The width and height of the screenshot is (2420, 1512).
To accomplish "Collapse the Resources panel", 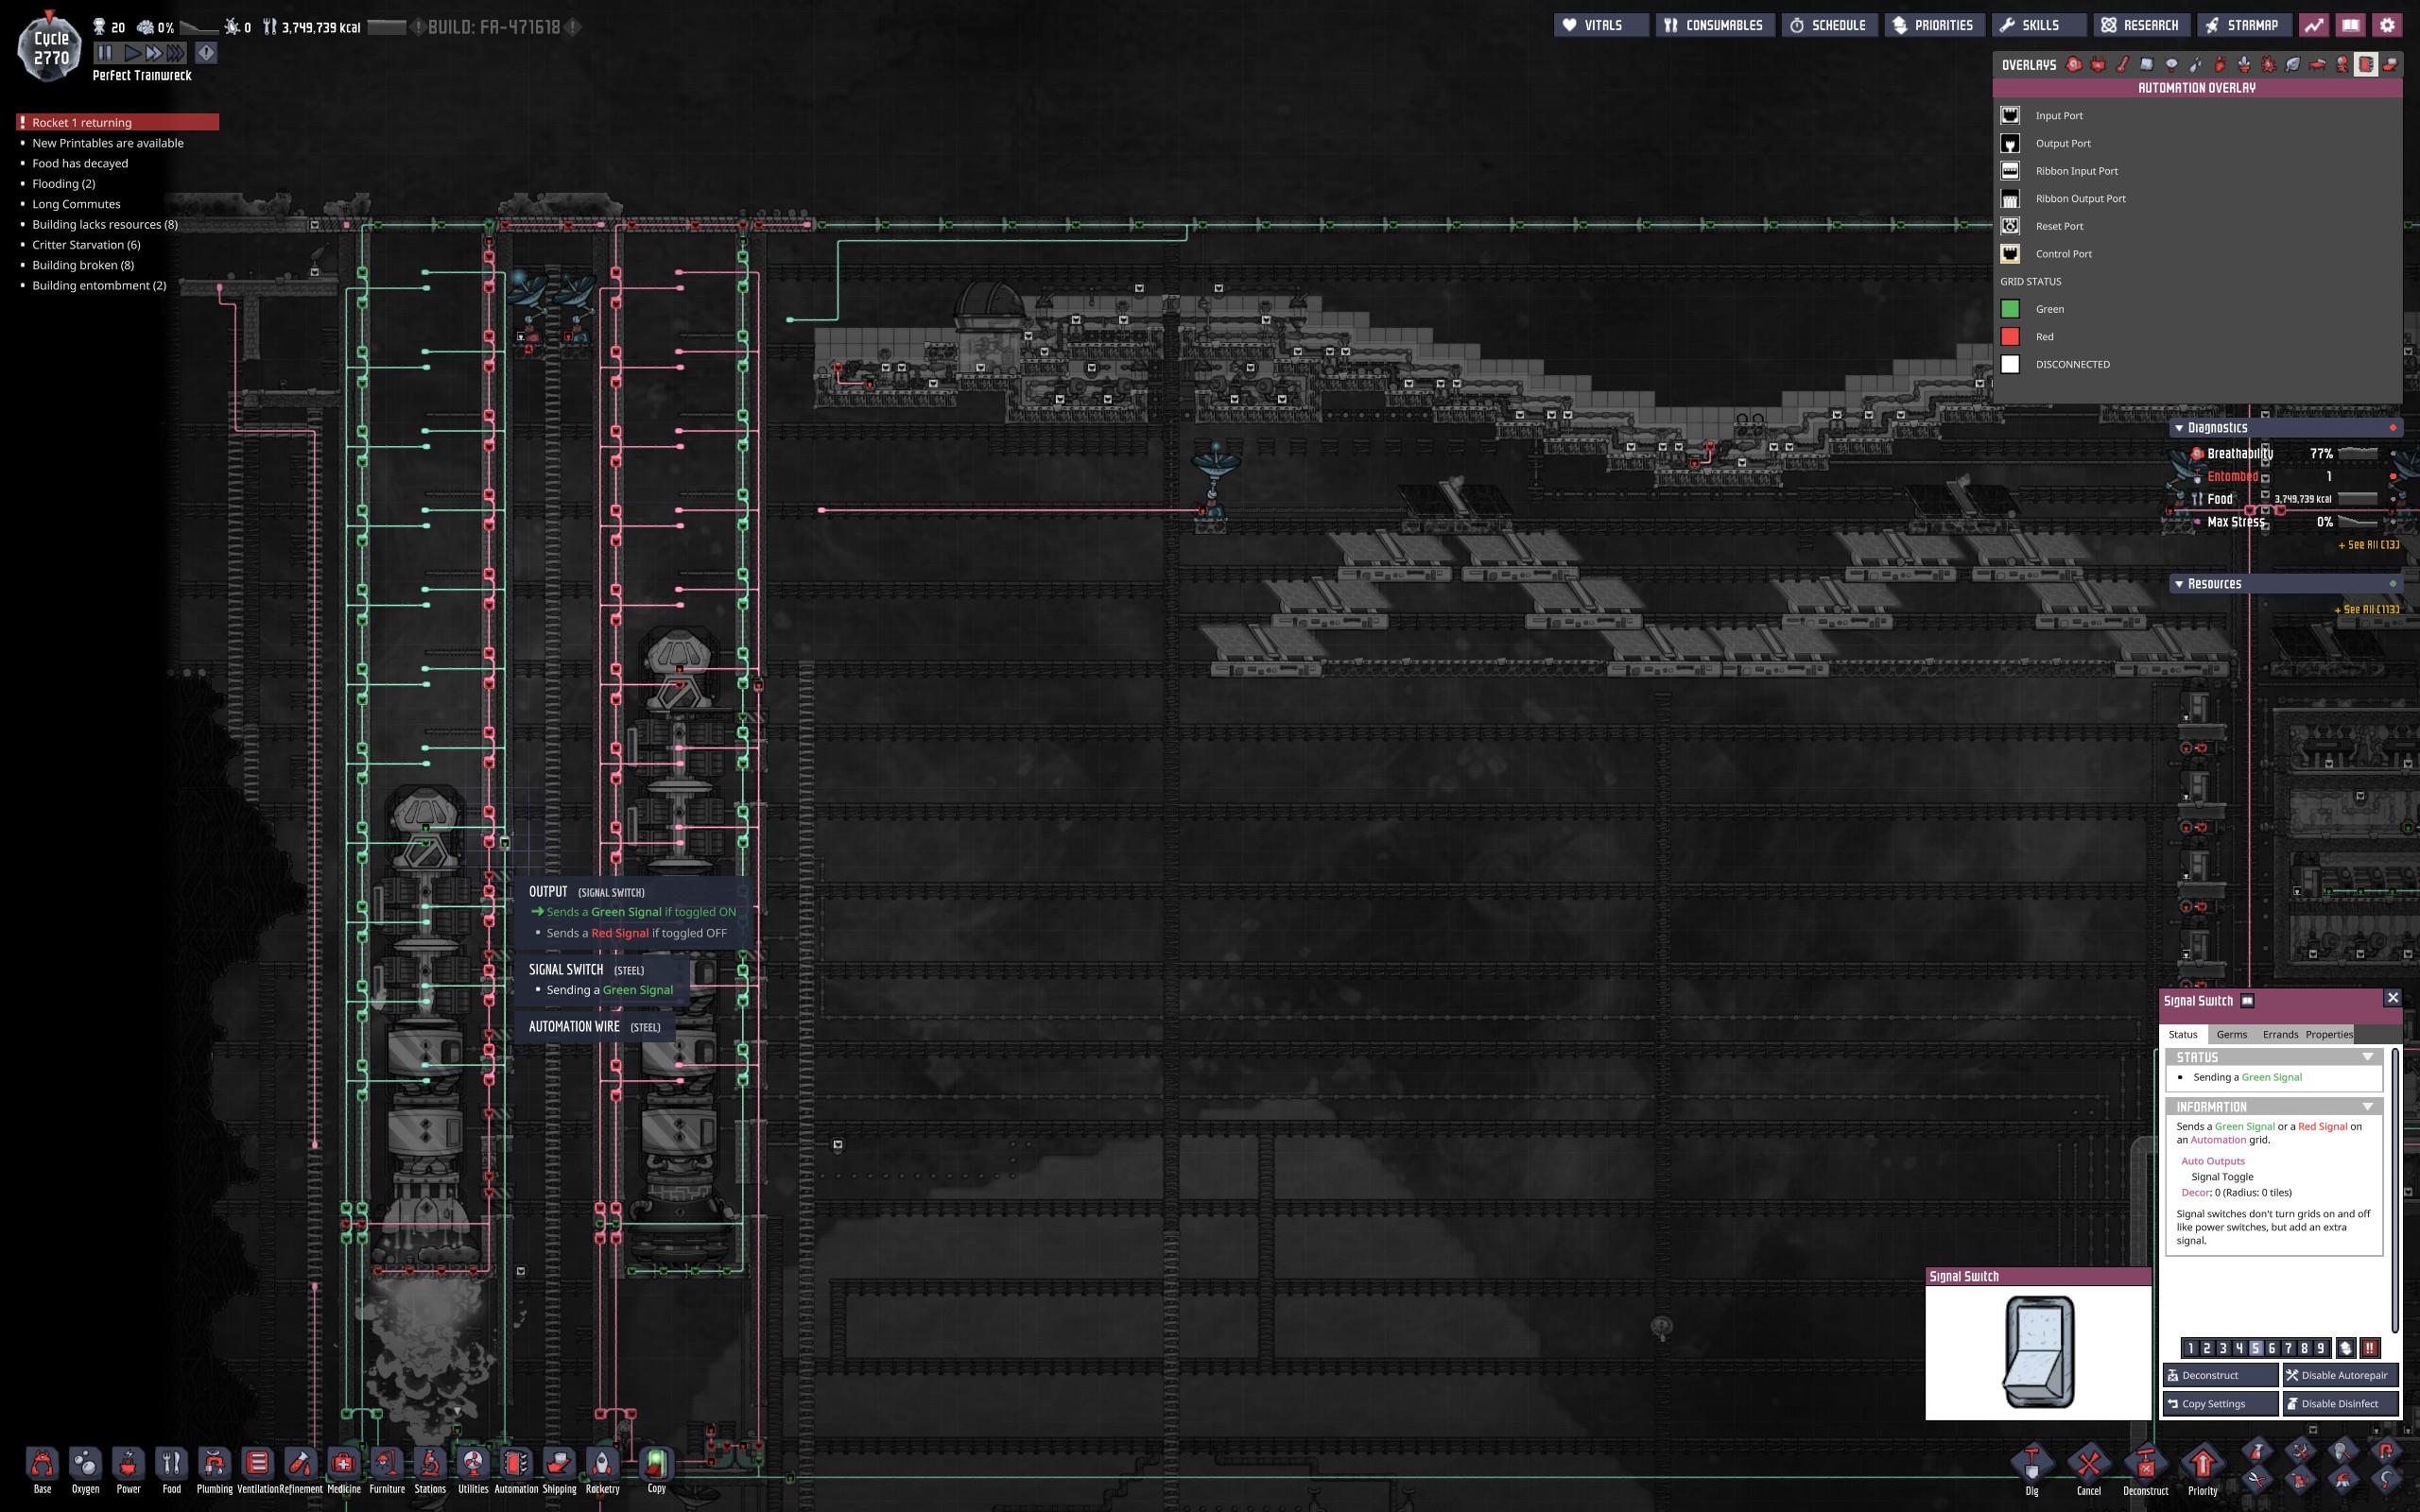I will (2179, 584).
